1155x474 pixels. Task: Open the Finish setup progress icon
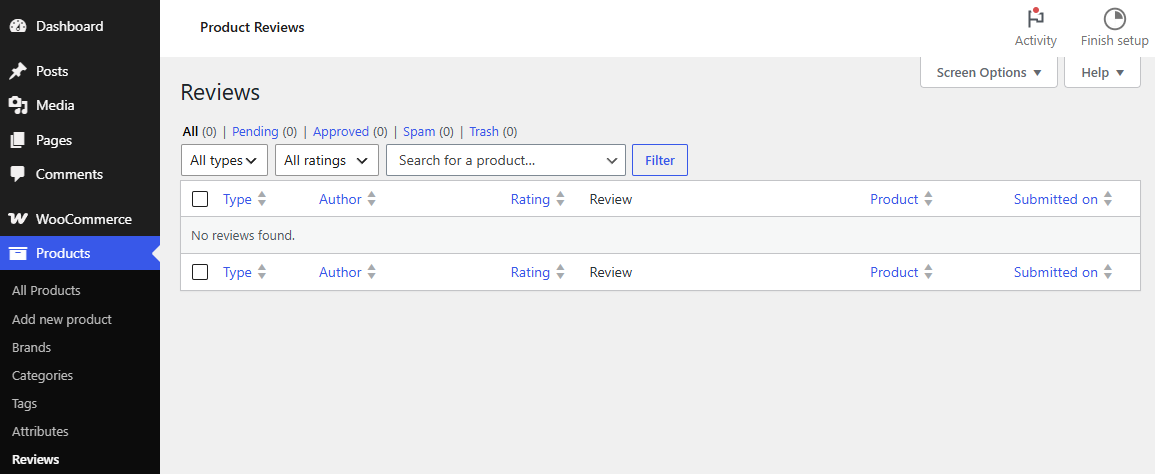[x=1114, y=18]
